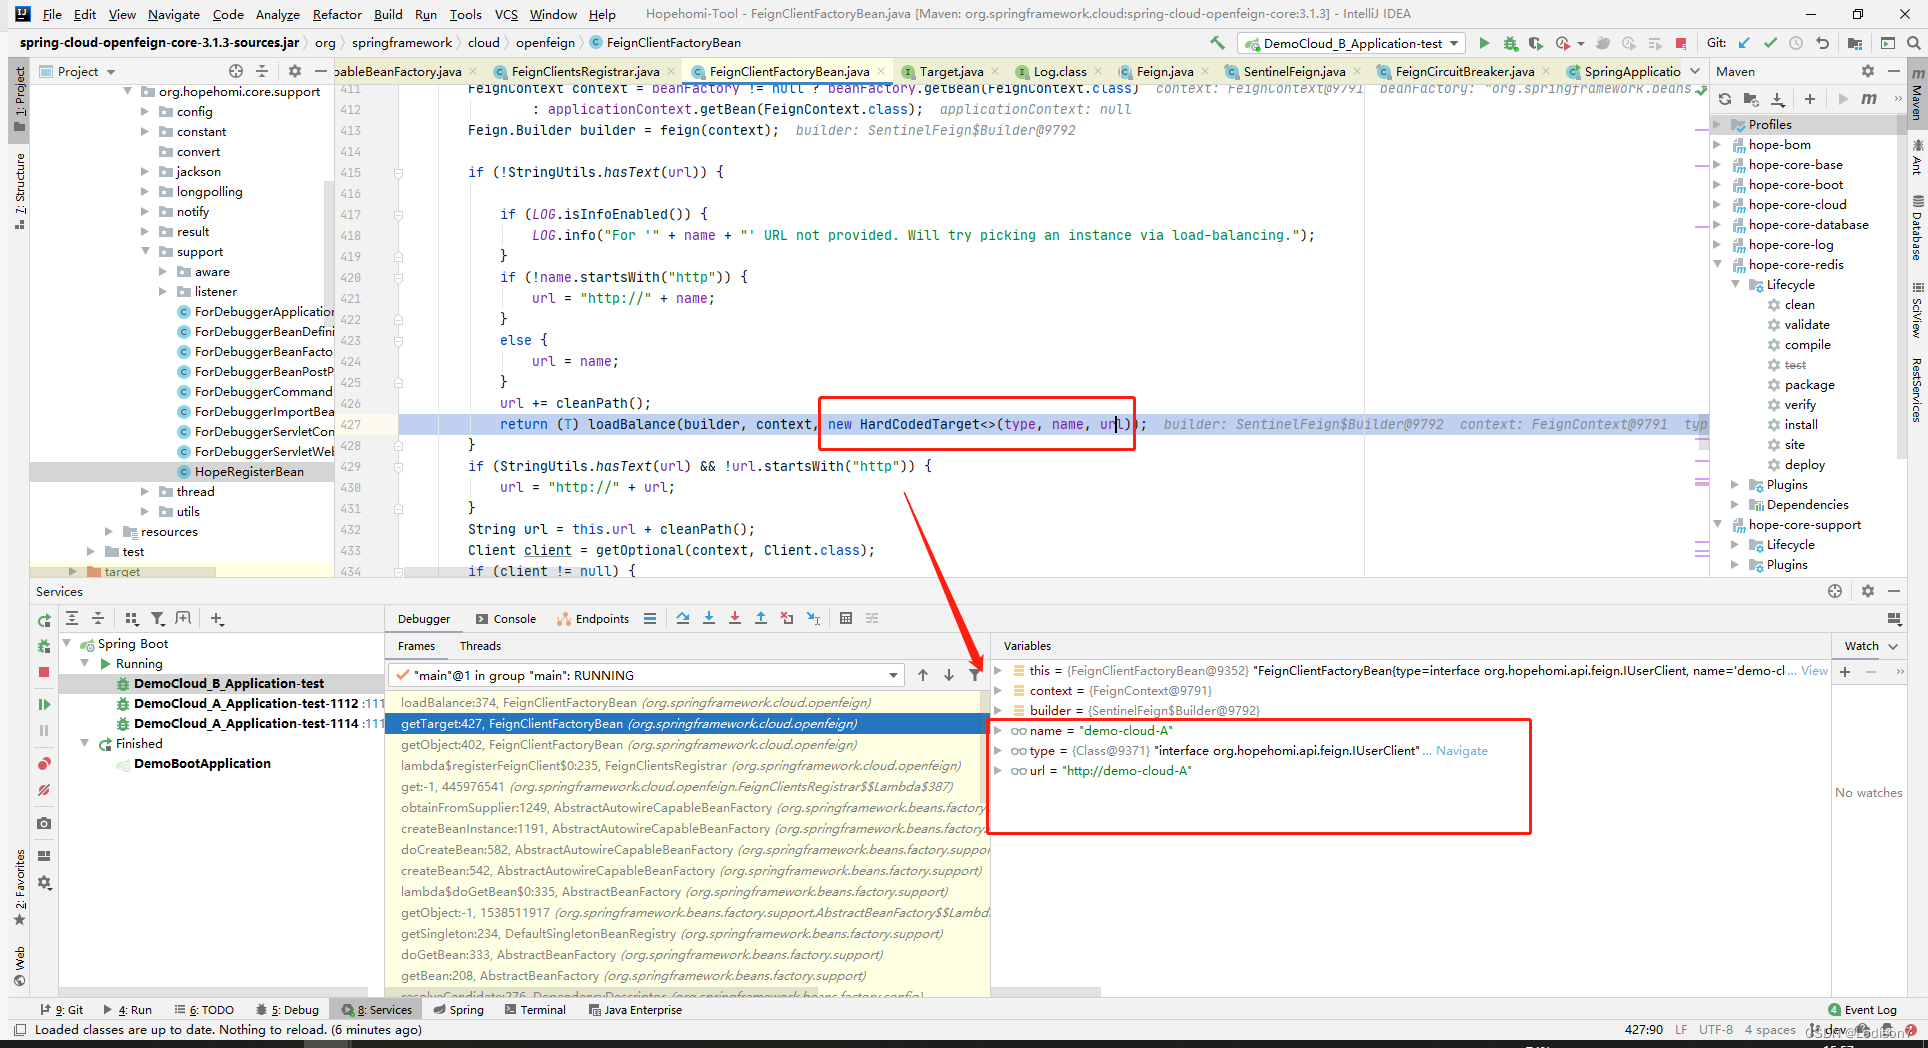The width and height of the screenshot is (1928, 1048).
Task: Open Git history clock icon
Action: (1797, 43)
